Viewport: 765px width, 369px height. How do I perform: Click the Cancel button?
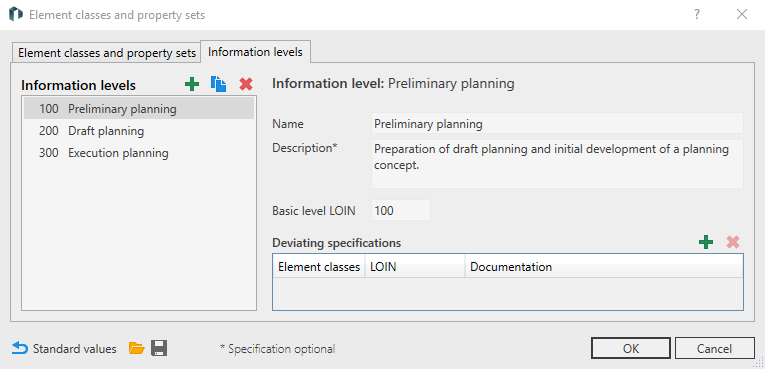click(714, 348)
